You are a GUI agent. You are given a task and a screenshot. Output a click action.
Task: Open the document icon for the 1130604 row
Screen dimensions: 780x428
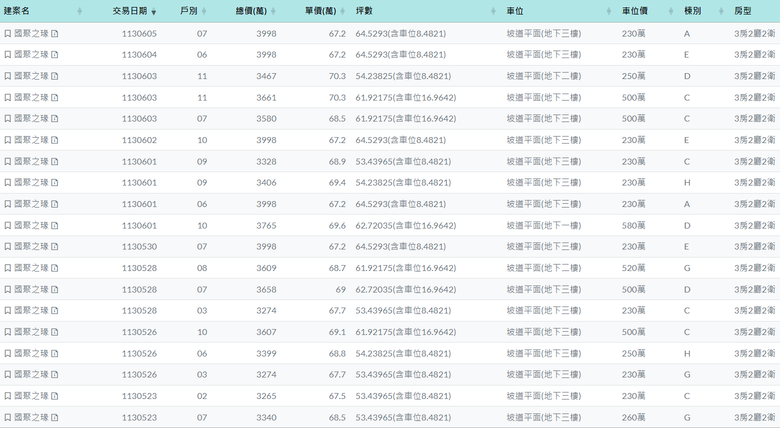point(55,55)
